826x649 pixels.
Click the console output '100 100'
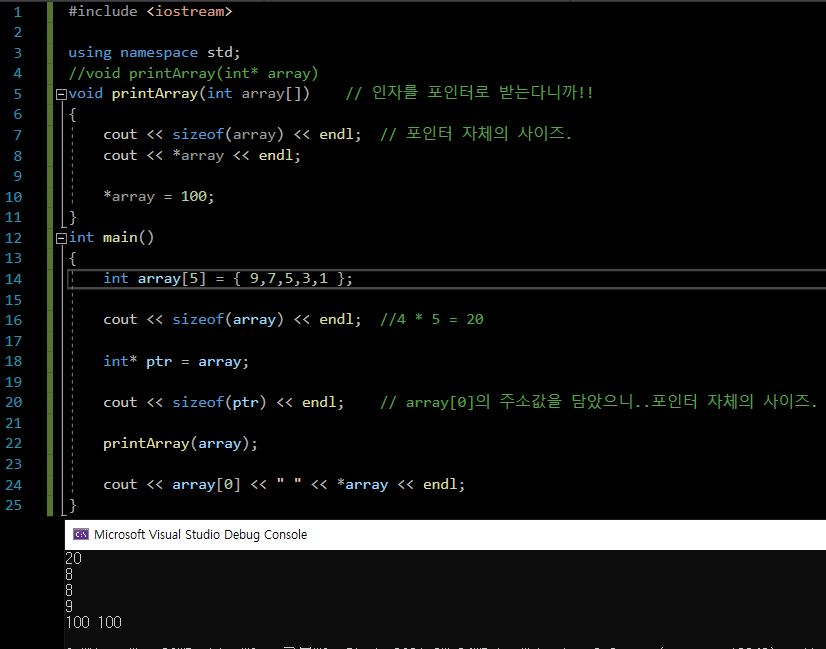94,623
